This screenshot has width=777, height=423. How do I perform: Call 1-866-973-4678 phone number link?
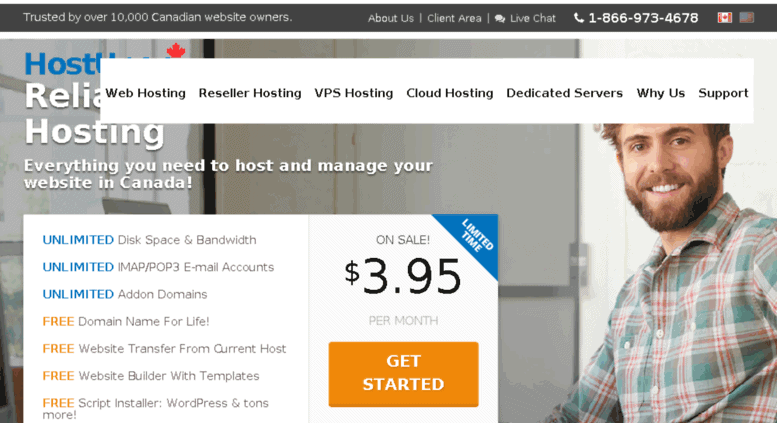(643, 18)
